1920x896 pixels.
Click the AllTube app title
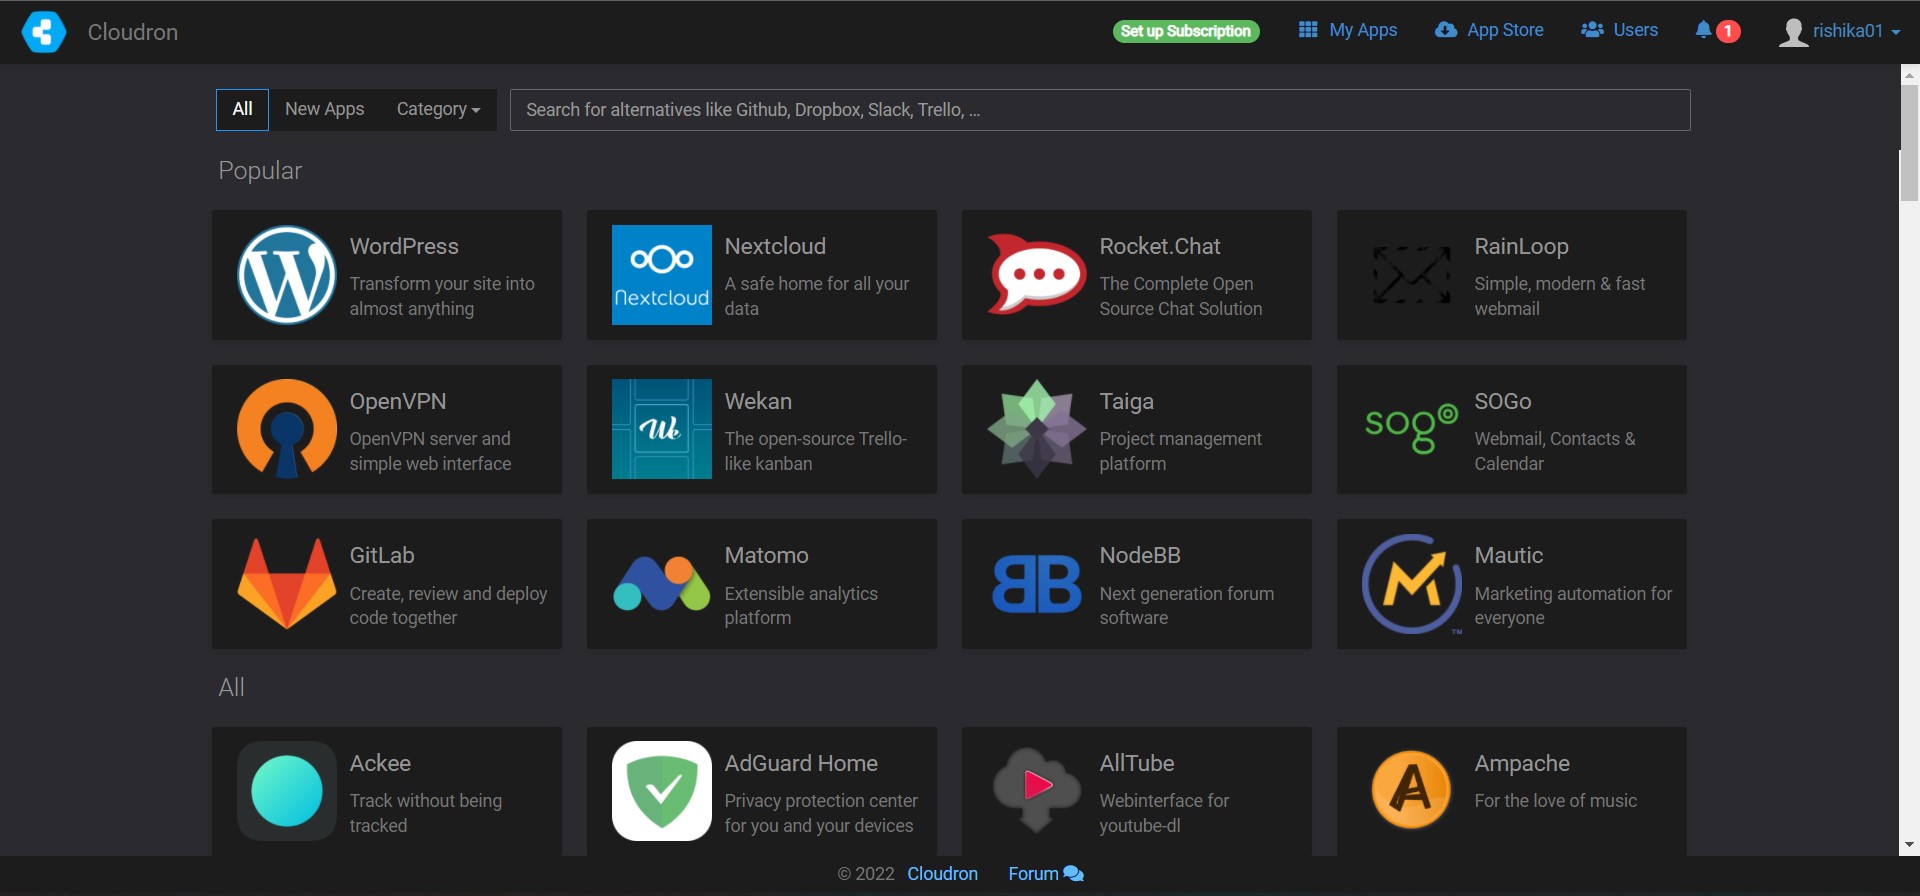(x=1137, y=763)
